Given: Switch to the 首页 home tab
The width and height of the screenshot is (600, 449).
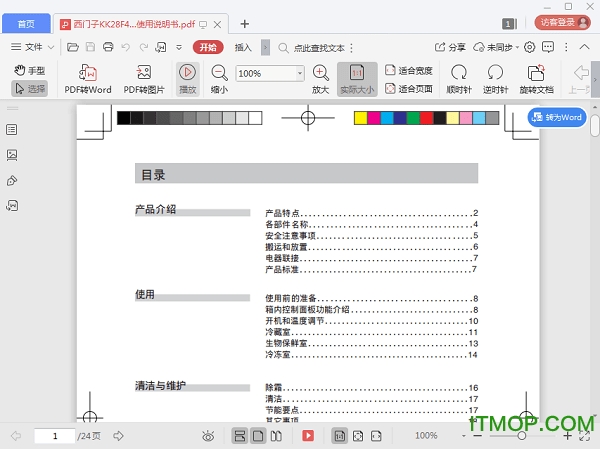Looking at the screenshot, I should [25, 23].
